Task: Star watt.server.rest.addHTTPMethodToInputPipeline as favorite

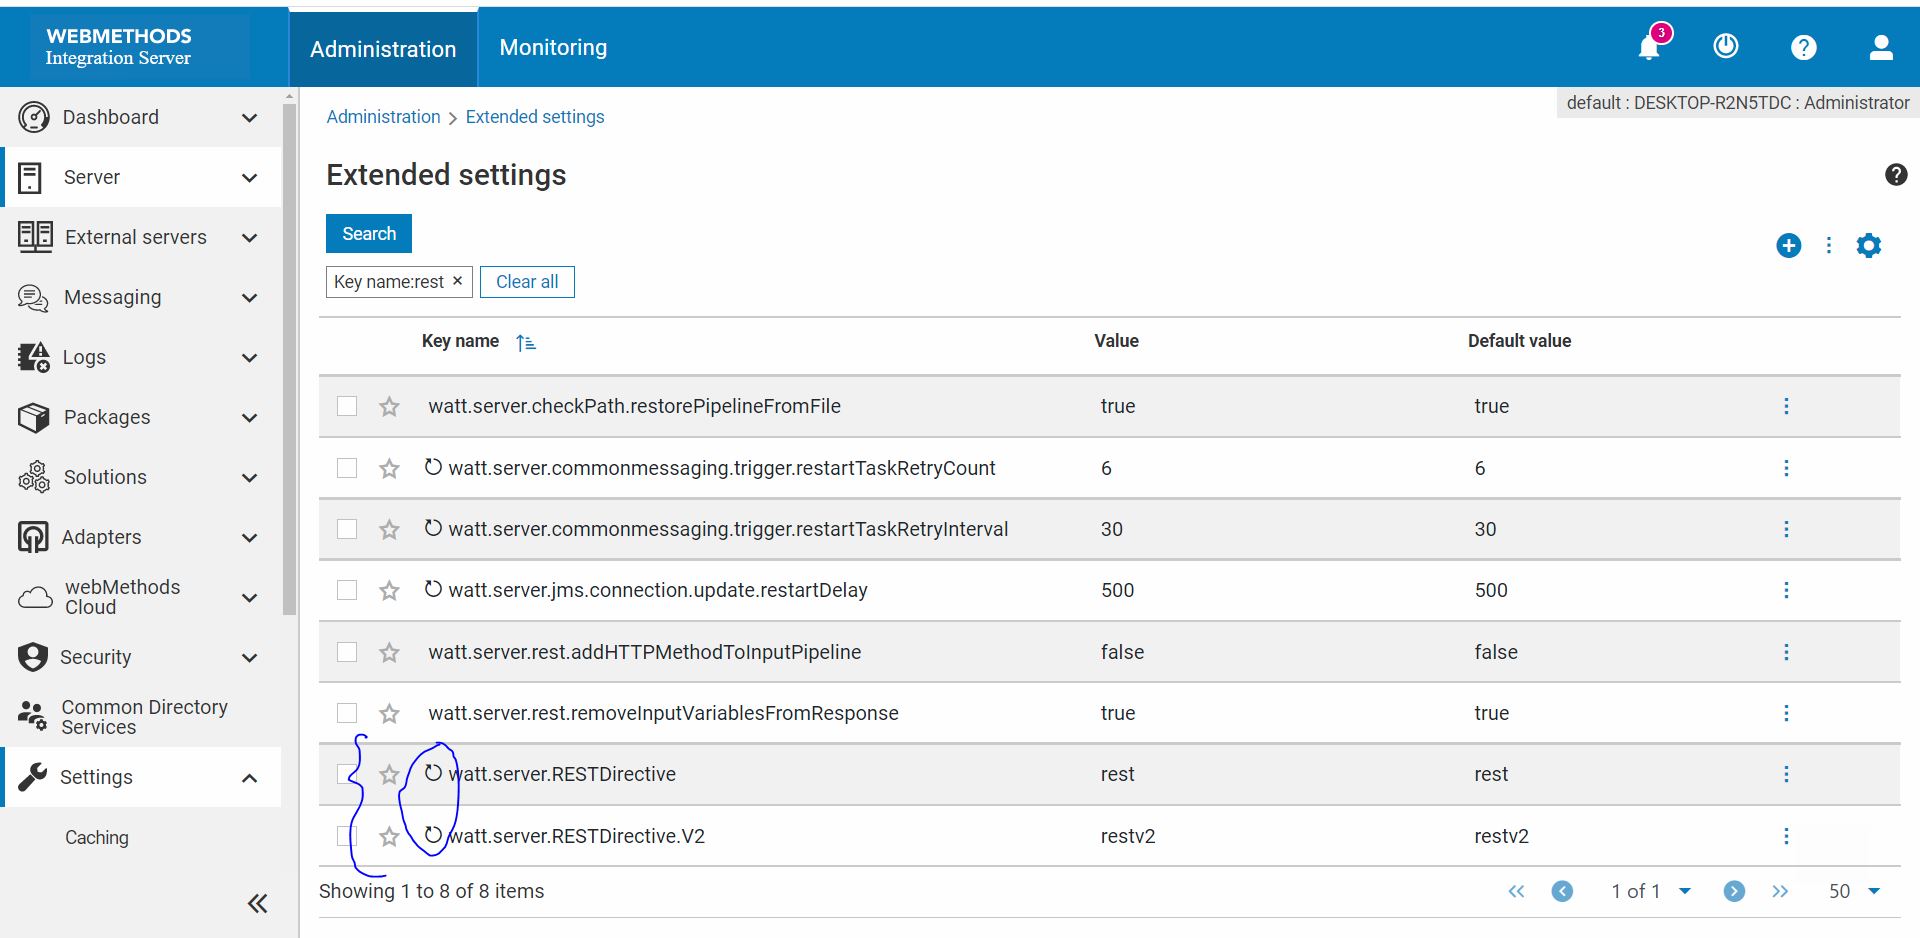Action: (388, 652)
